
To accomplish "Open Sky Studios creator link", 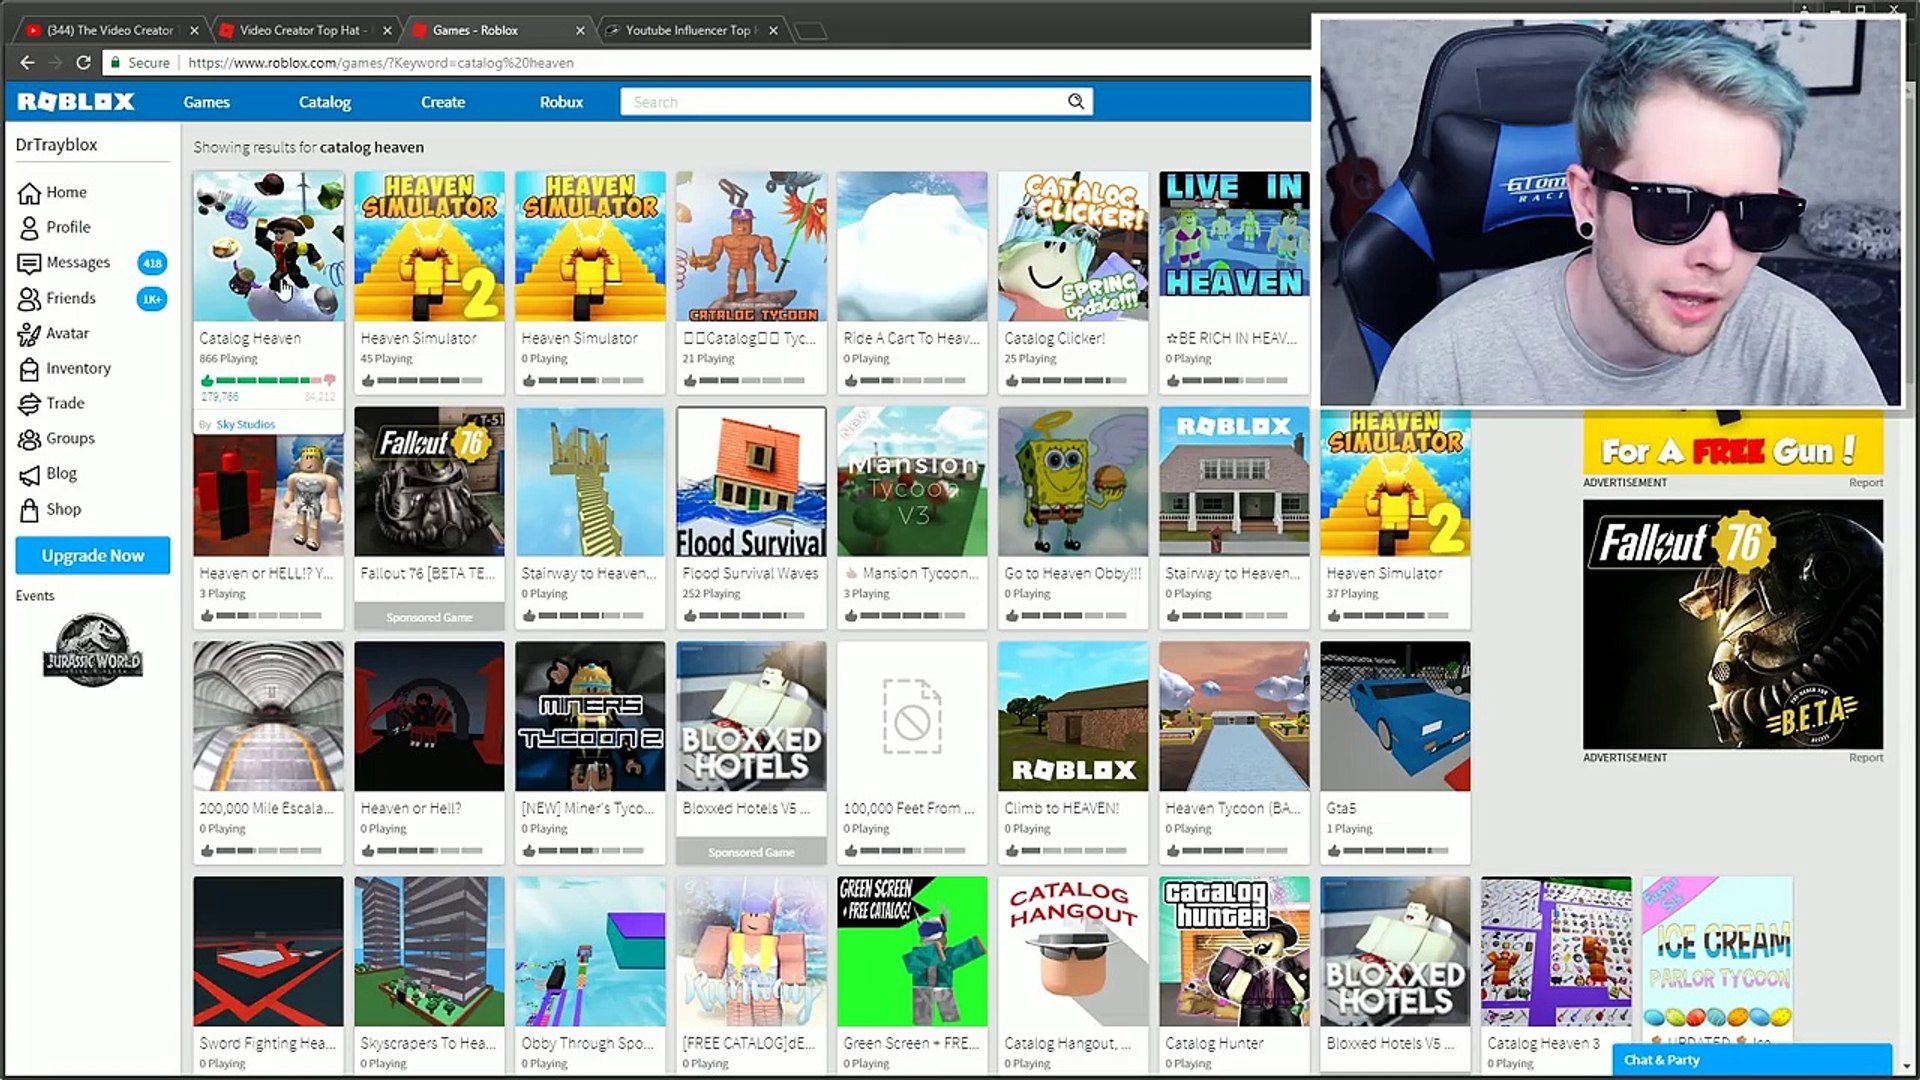I will (245, 424).
